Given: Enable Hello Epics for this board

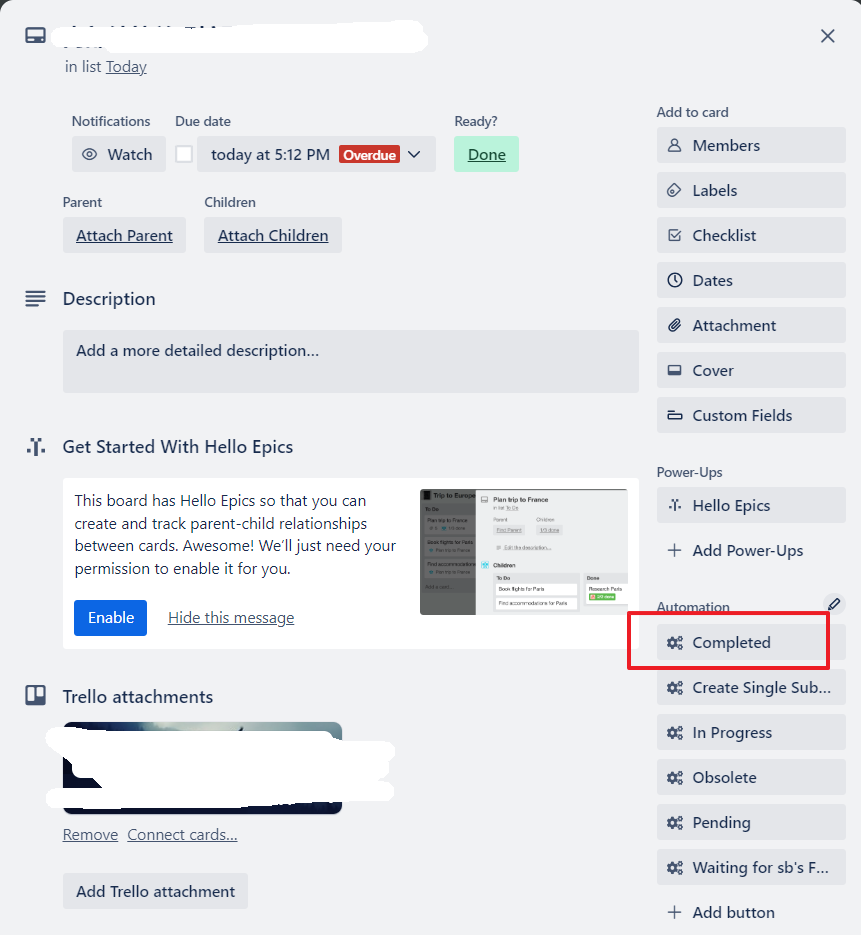Looking at the screenshot, I should point(110,618).
